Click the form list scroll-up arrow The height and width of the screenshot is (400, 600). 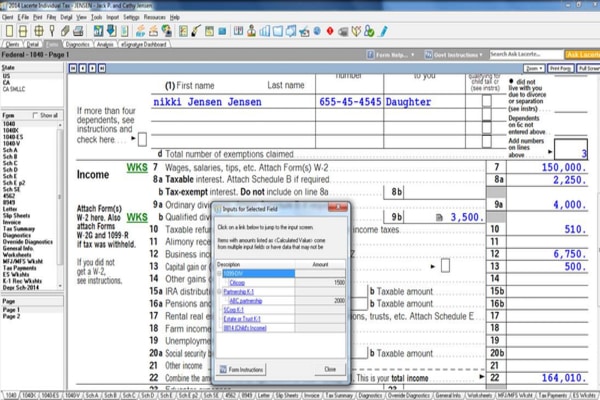click(x=60, y=125)
